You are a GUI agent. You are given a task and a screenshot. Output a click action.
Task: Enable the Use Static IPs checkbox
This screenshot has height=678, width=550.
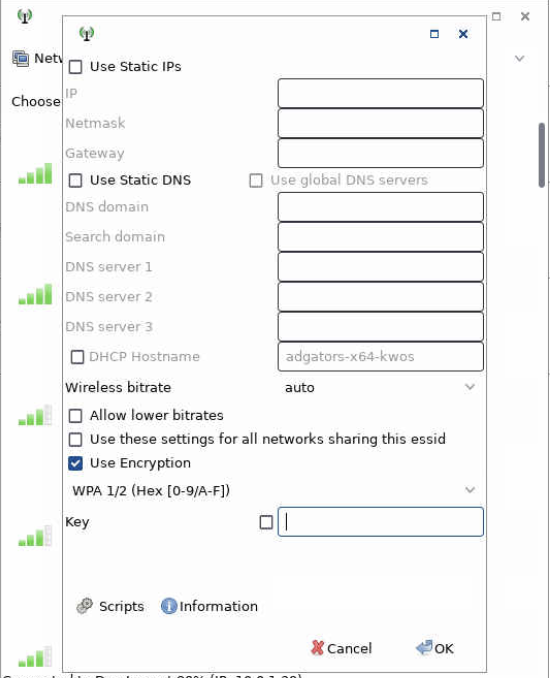click(76, 67)
